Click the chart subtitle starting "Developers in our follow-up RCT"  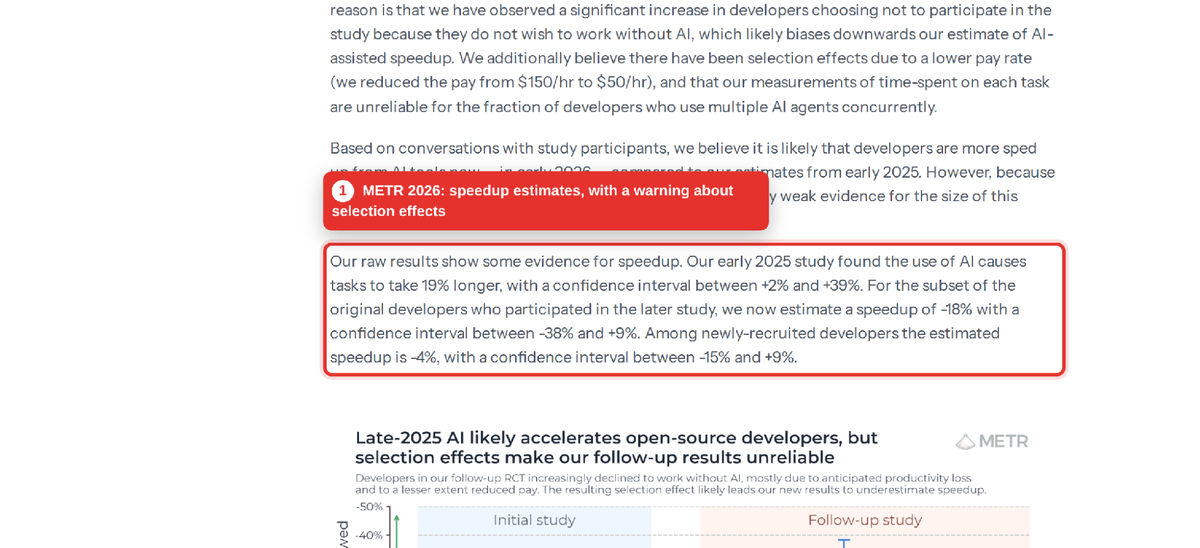point(670,484)
